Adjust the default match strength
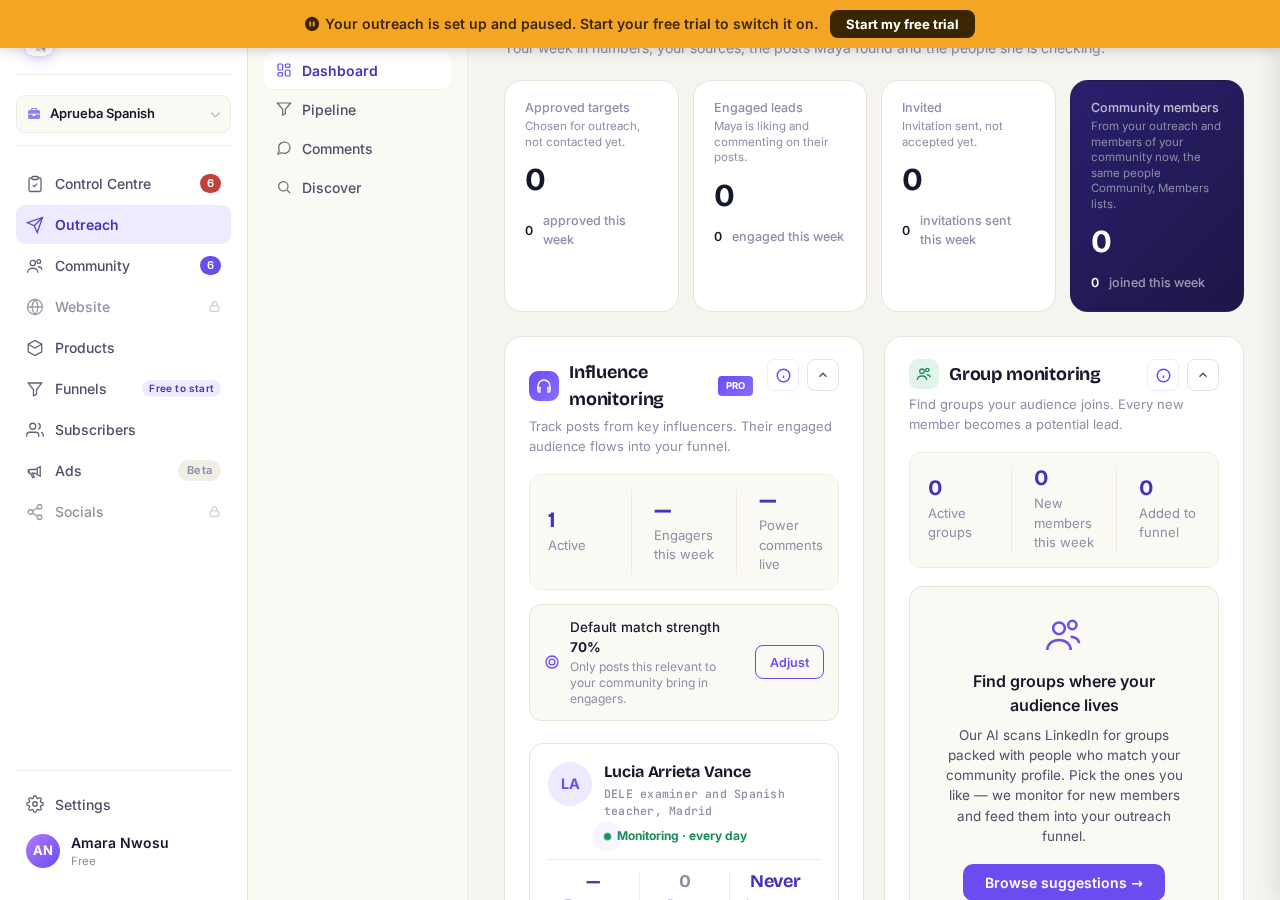Screen dimensions: 1280x900 click(789, 662)
